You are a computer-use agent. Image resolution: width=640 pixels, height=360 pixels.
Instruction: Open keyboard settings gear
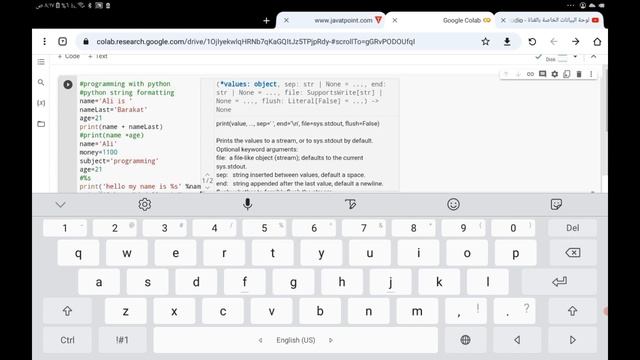(x=144, y=204)
